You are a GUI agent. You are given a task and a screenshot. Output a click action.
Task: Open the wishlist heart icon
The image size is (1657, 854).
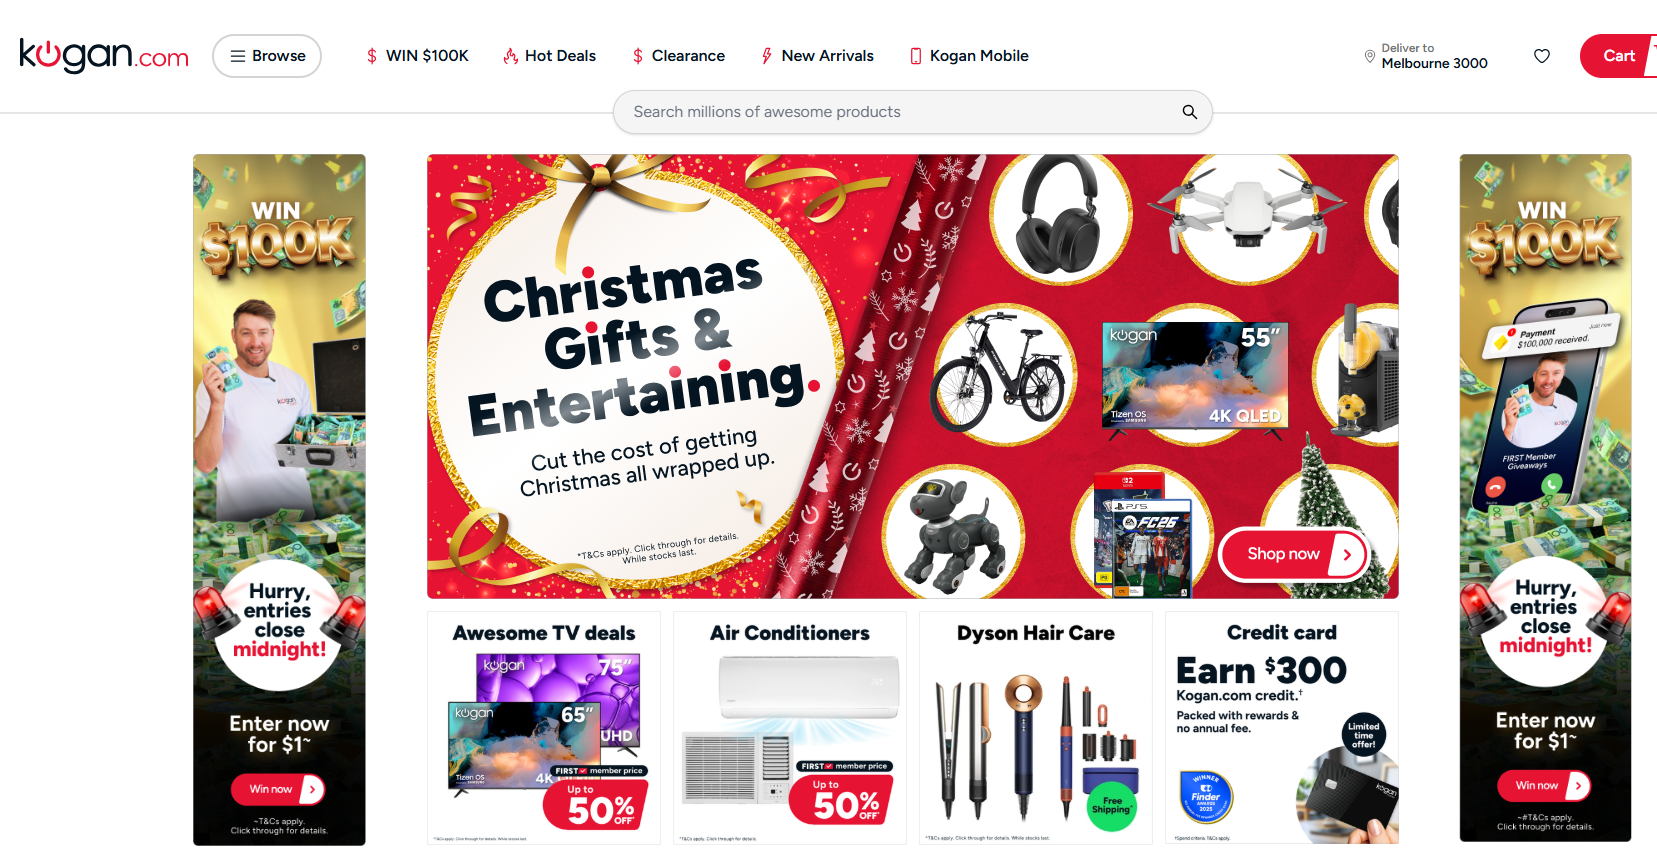pos(1542,56)
